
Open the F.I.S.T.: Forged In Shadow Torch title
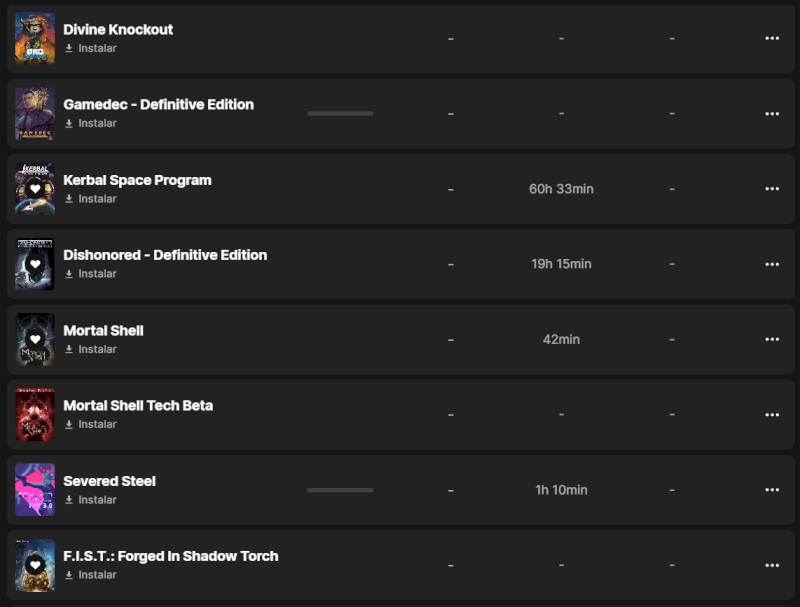pyautogui.click(x=171, y=556)
